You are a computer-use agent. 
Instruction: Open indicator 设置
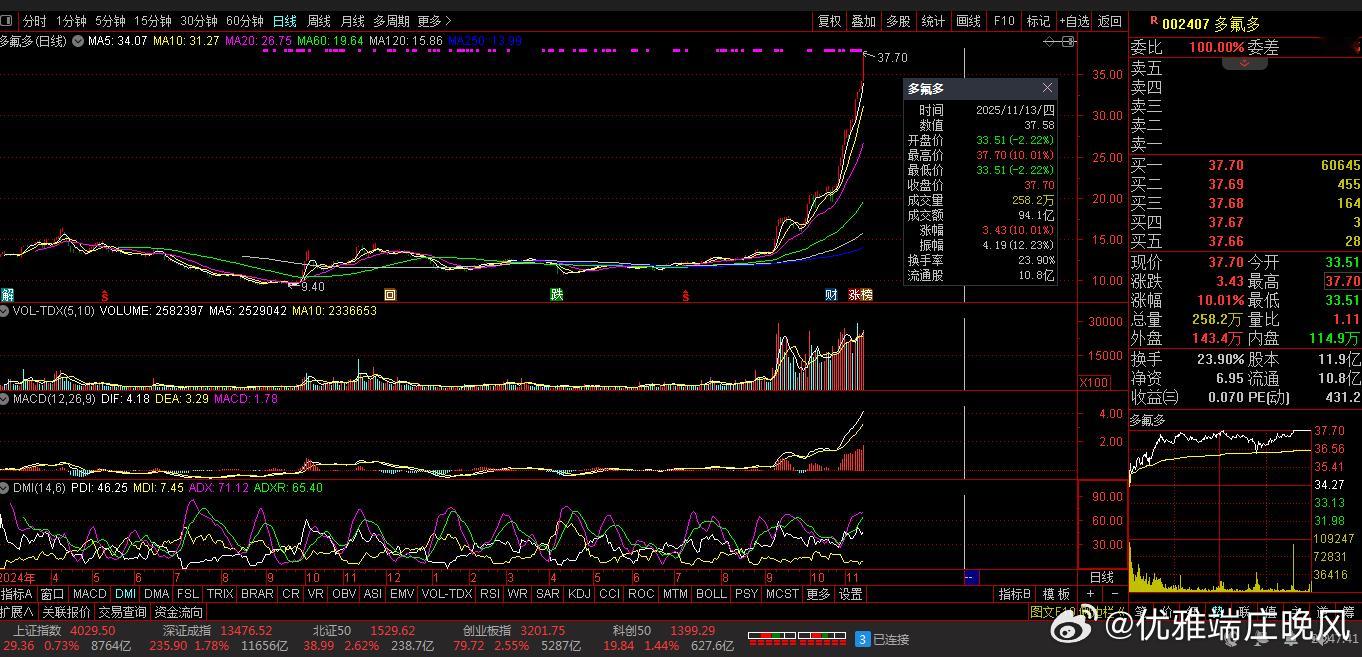pos(850,594)
